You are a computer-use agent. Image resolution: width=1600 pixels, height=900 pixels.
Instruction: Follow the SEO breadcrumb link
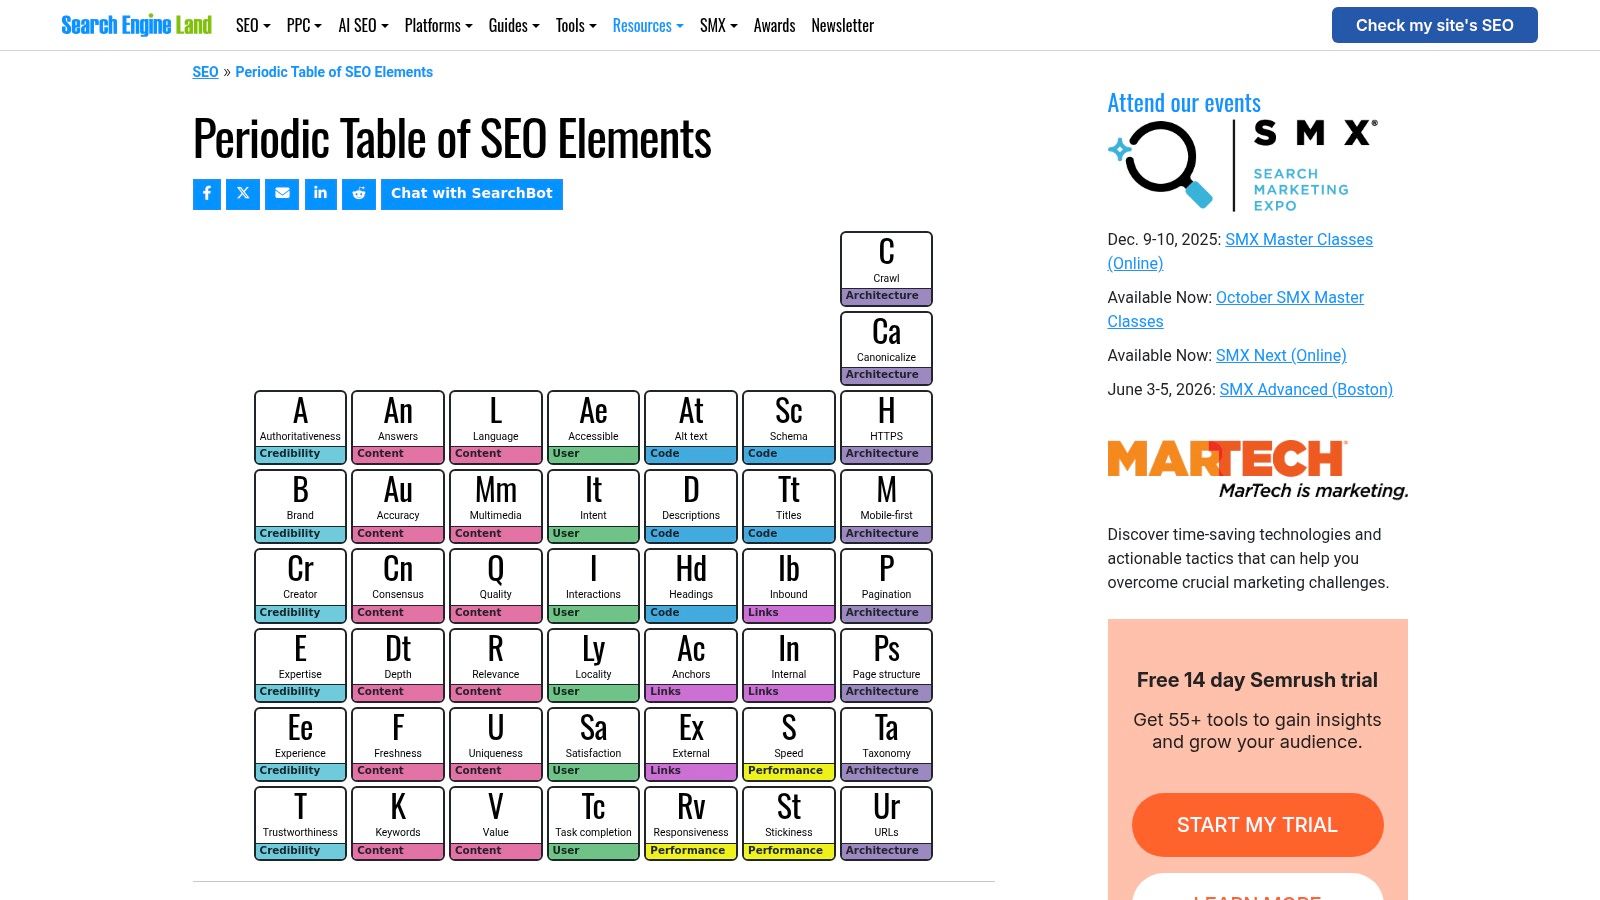tap(205, 71)
